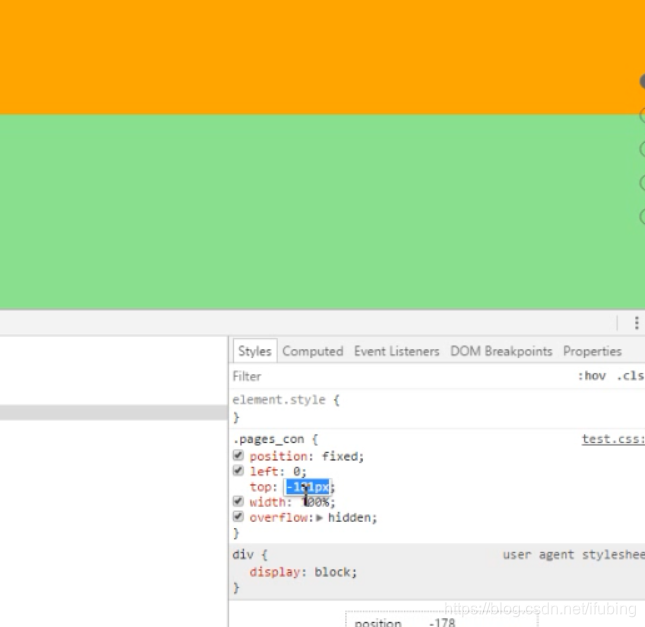Switch to the Styles tab

(x=255, y=351)
